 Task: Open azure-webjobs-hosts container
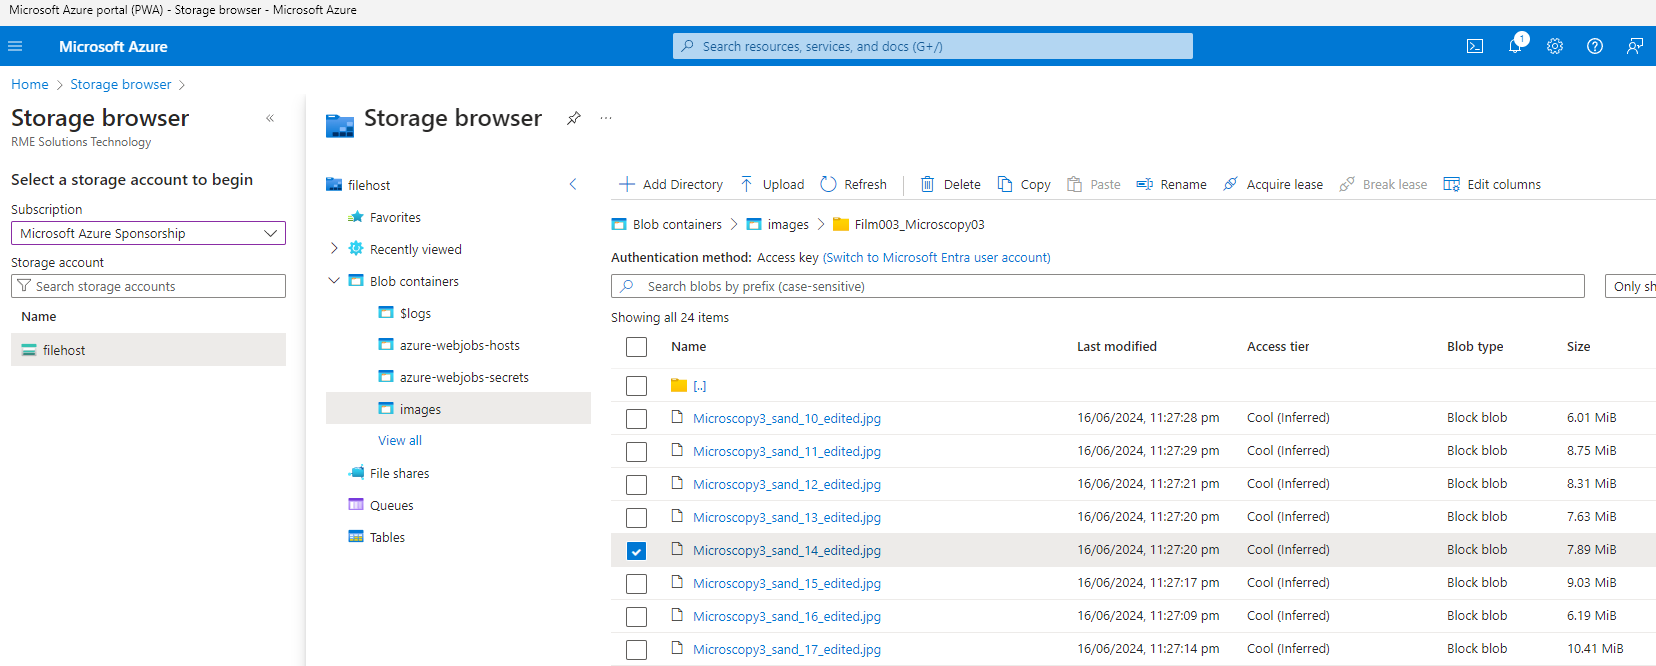tap(459, 345)
